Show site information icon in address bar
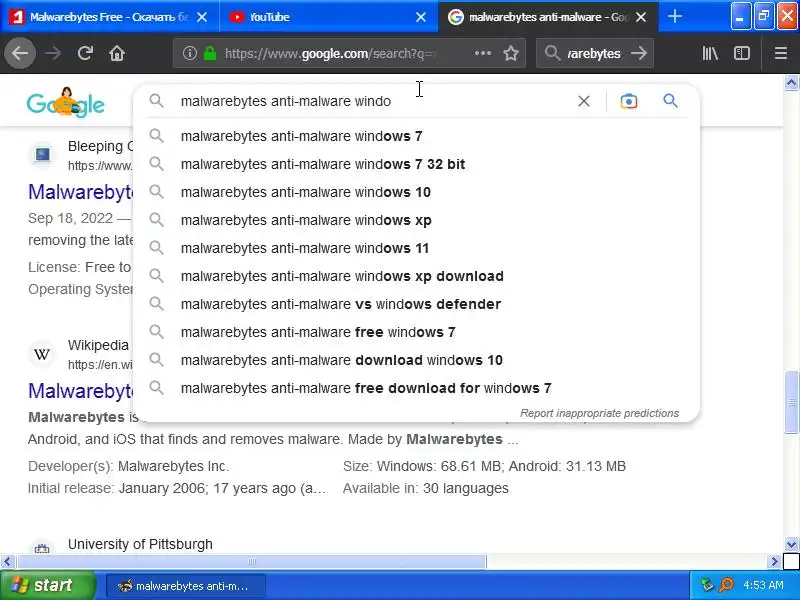Image resolution: width=800 pixels, height=600 pixels. (190, 53)
